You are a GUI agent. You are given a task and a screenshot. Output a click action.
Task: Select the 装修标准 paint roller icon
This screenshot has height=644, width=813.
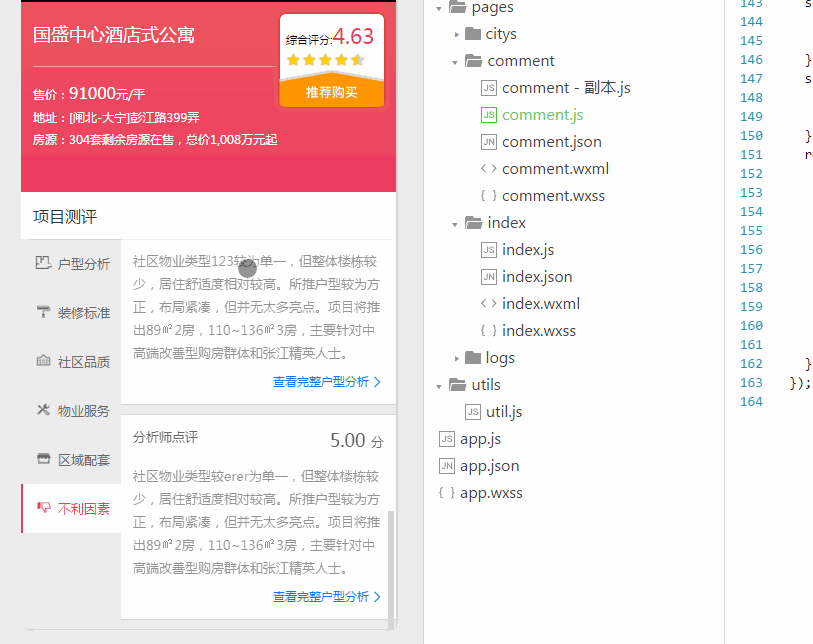point(43,312)
